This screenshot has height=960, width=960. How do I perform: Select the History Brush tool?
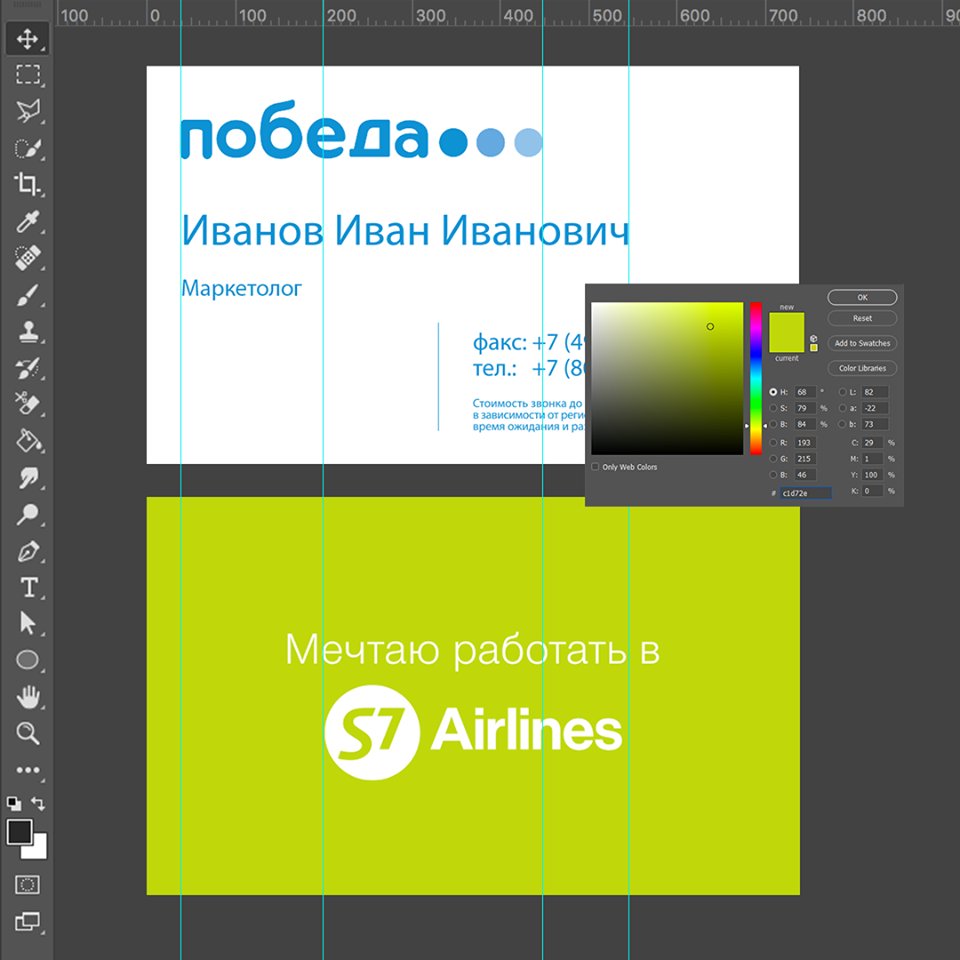[x=27, y=368]
